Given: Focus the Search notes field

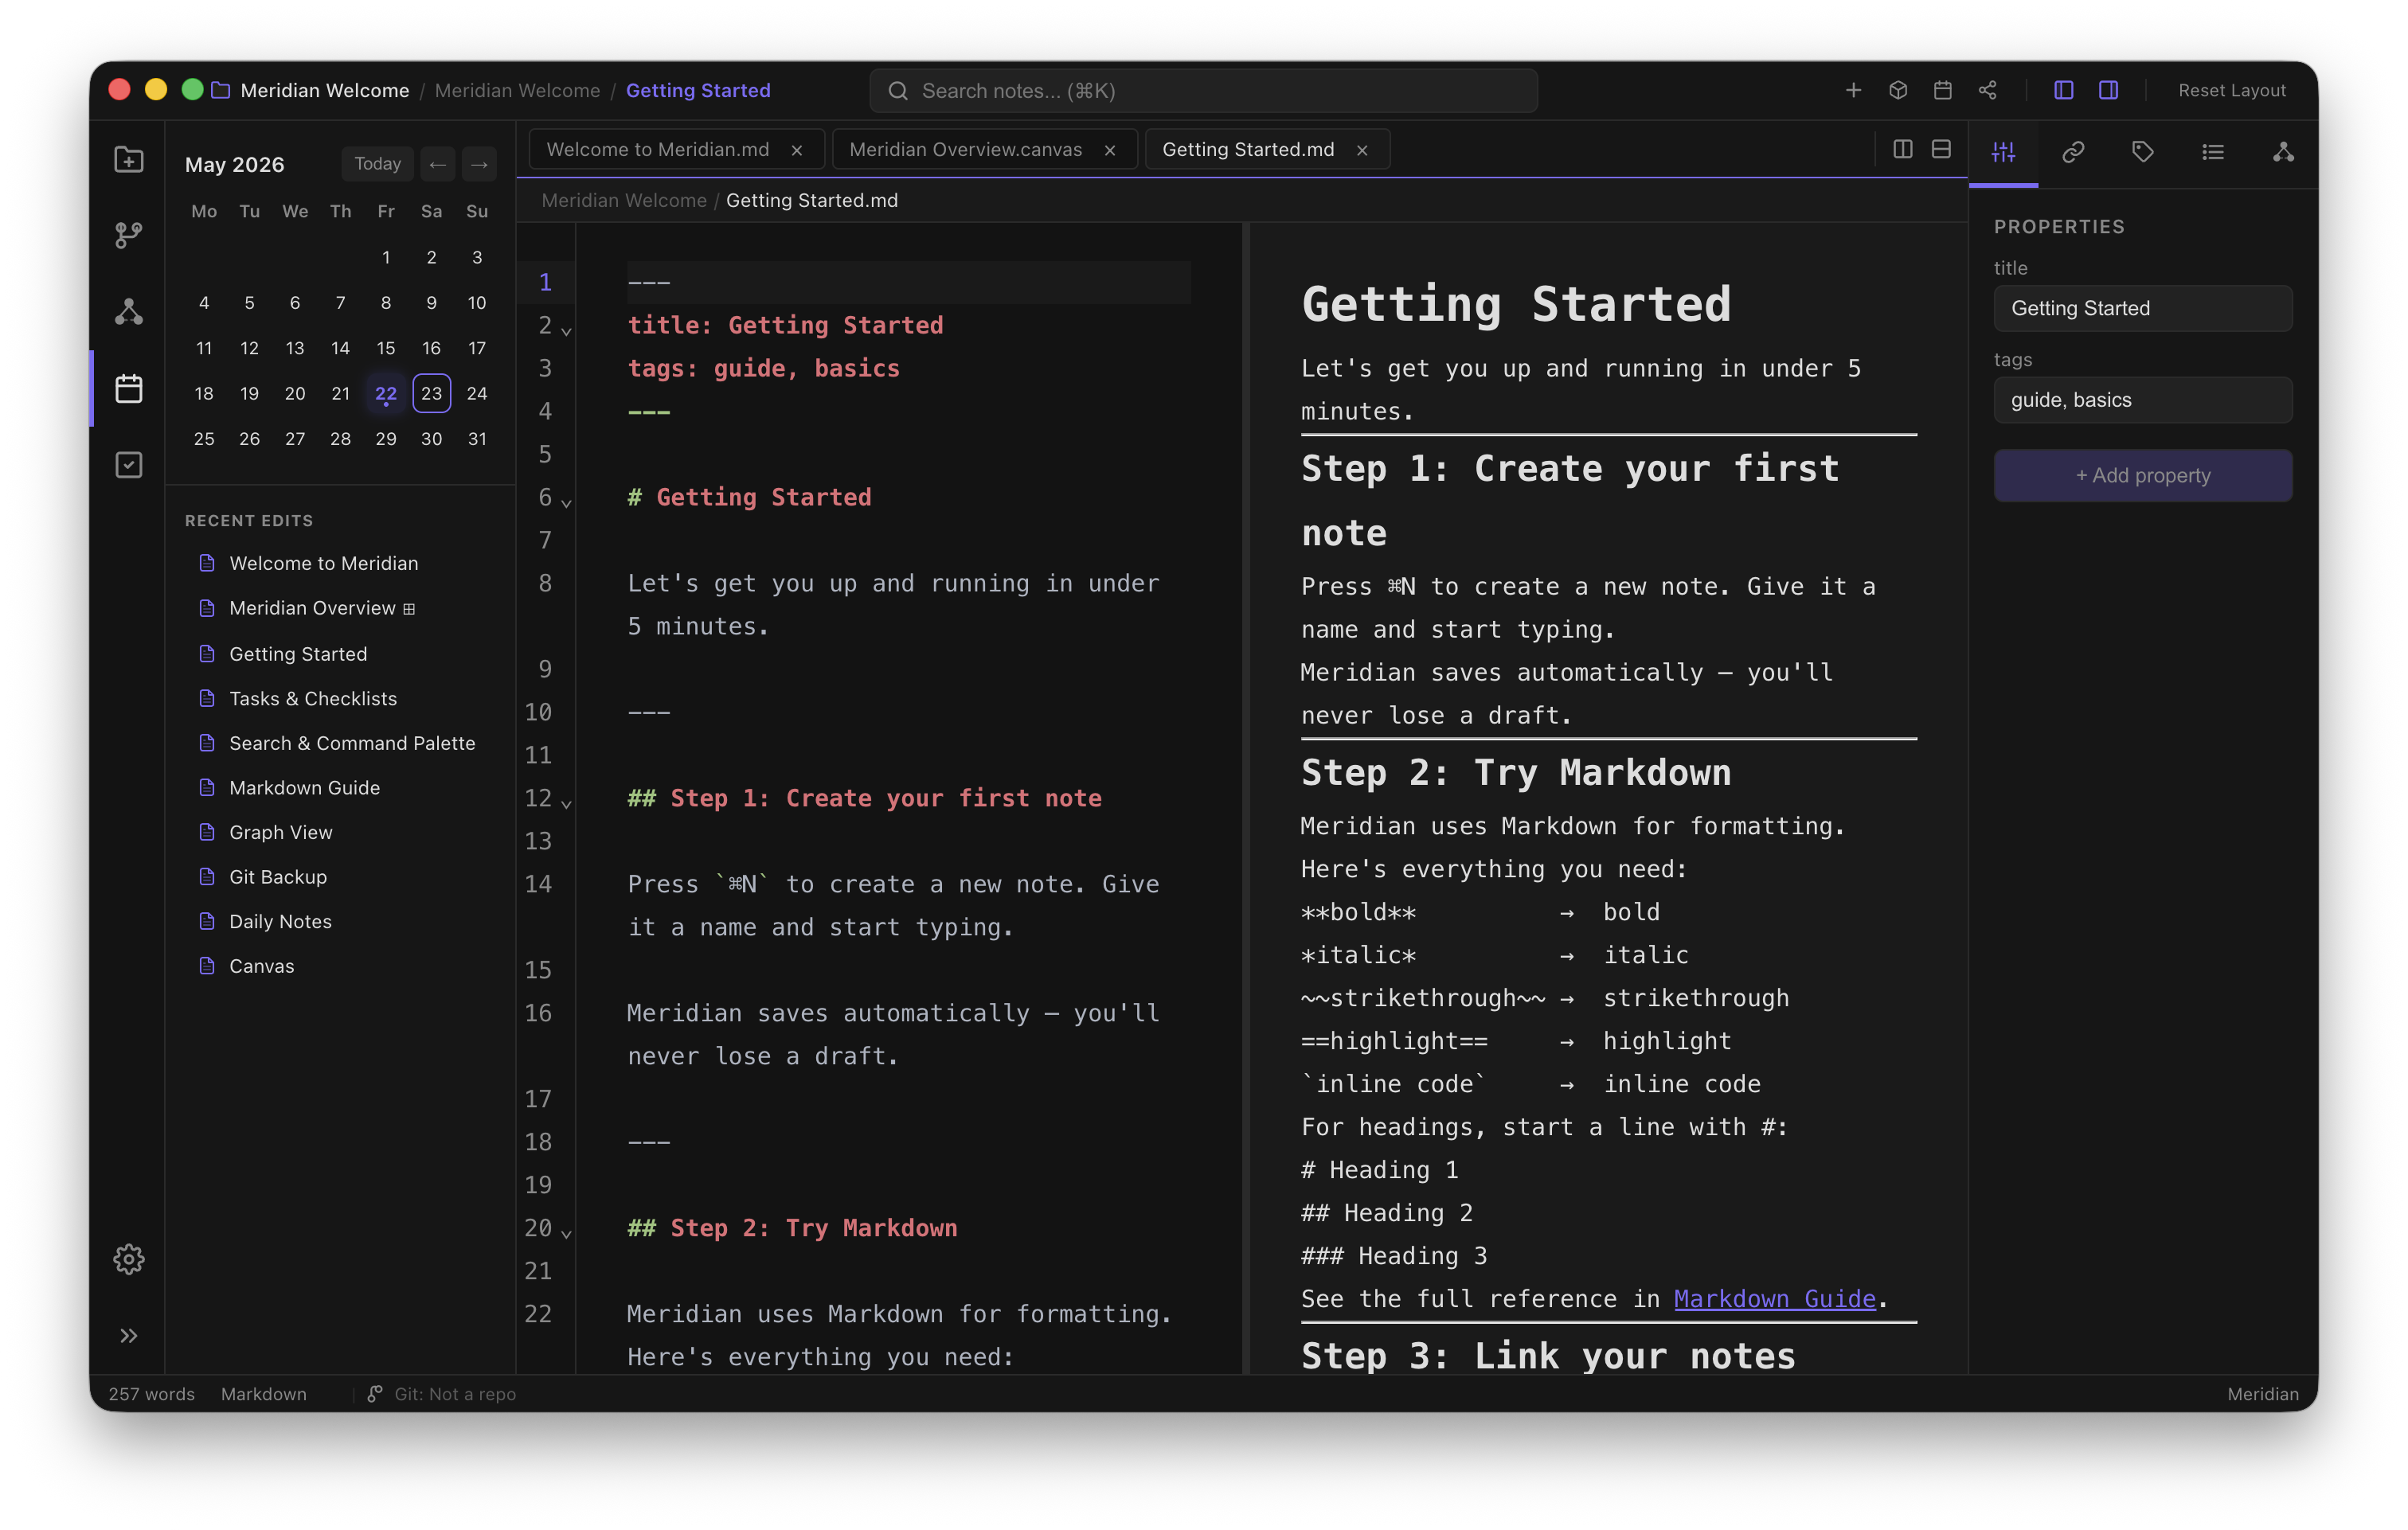Looking at the screenshot, I should [x=1203, y=91].
